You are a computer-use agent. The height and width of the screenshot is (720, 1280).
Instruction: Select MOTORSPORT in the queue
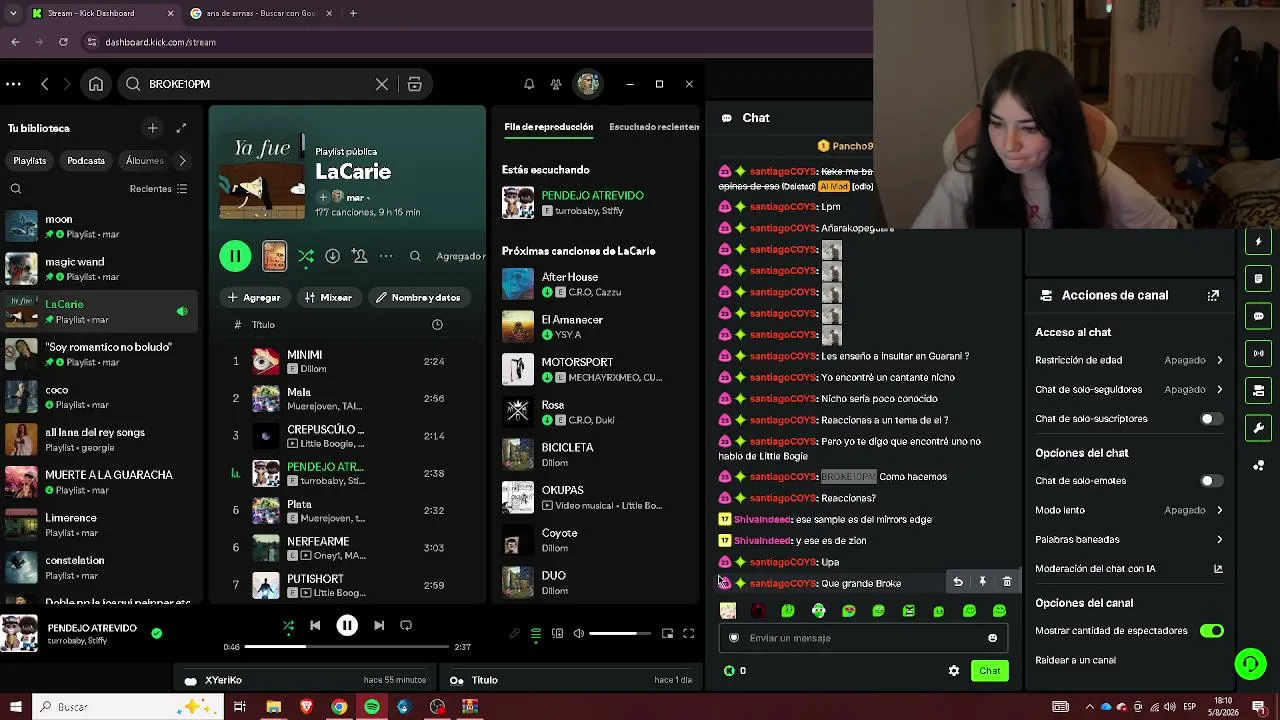click(x=598, y=369)
